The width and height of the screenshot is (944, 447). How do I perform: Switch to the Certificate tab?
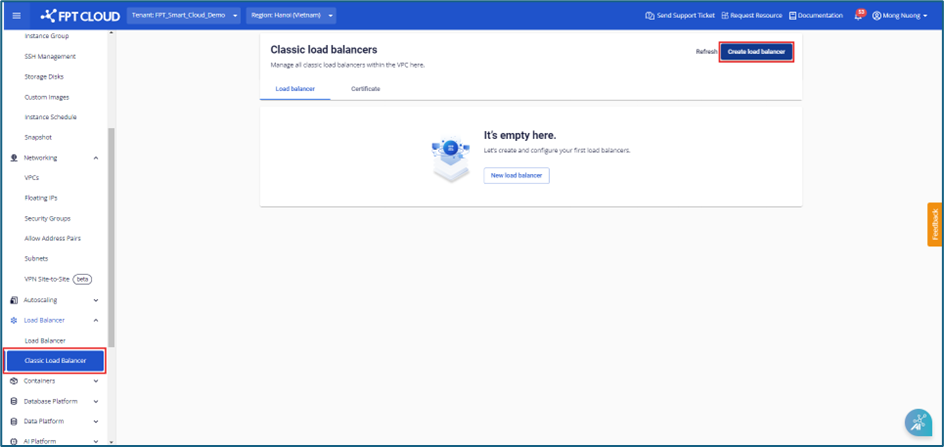[365, 89]
